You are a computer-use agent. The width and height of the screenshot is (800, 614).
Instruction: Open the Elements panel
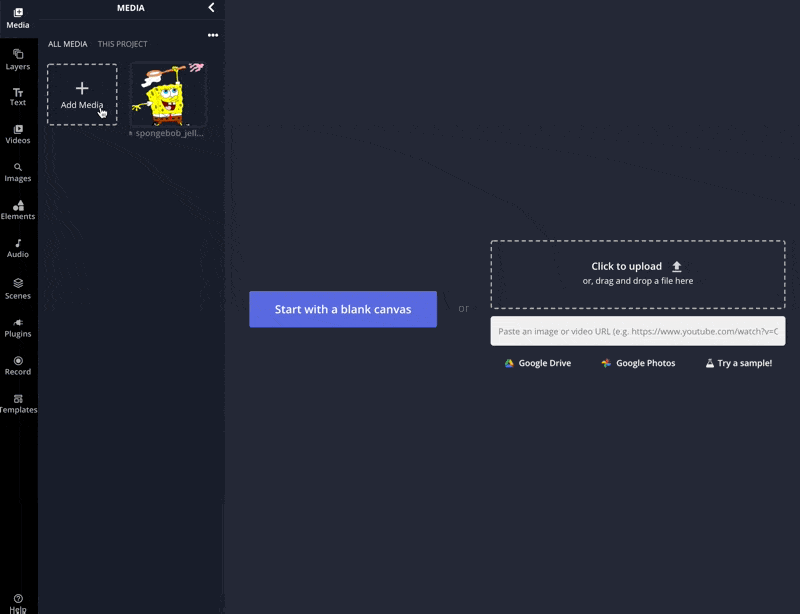[18, 210]
